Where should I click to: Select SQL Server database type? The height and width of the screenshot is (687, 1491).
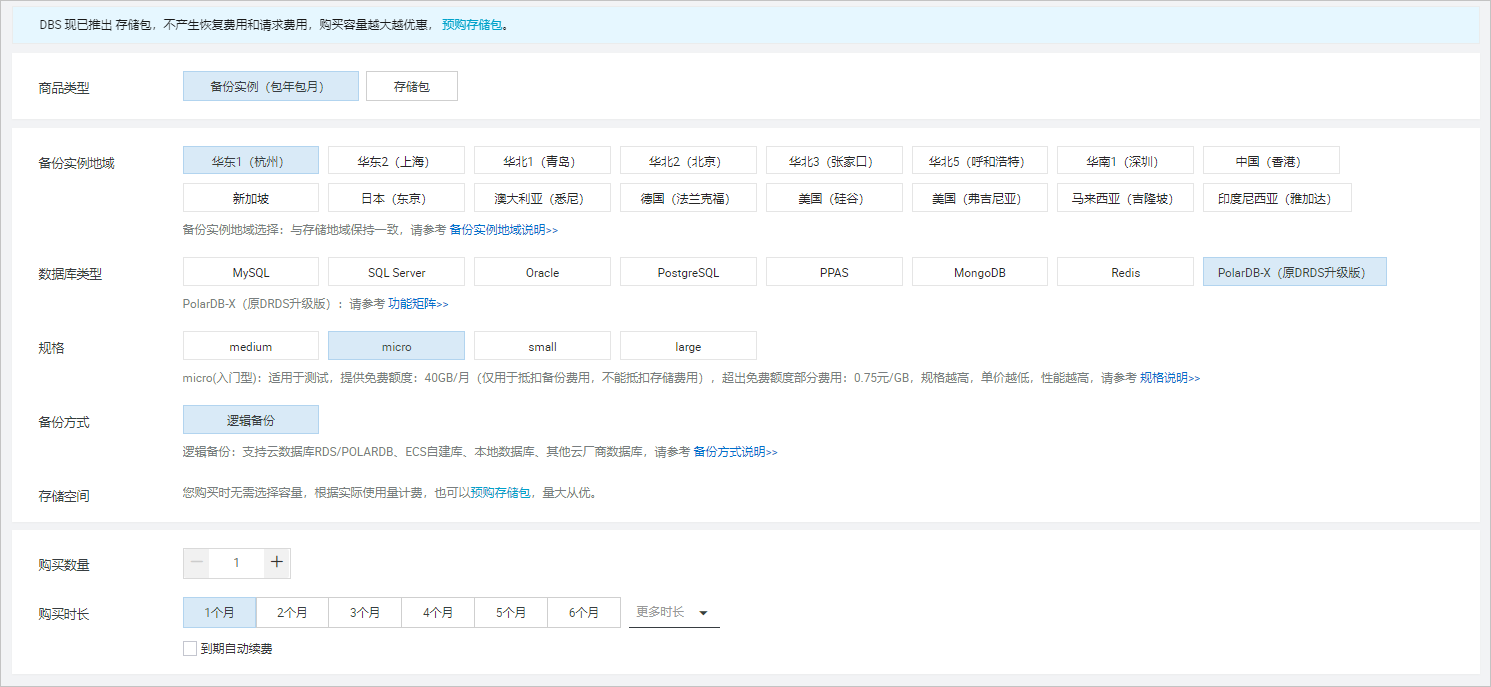pyautogui.click(x=396, y=272)
